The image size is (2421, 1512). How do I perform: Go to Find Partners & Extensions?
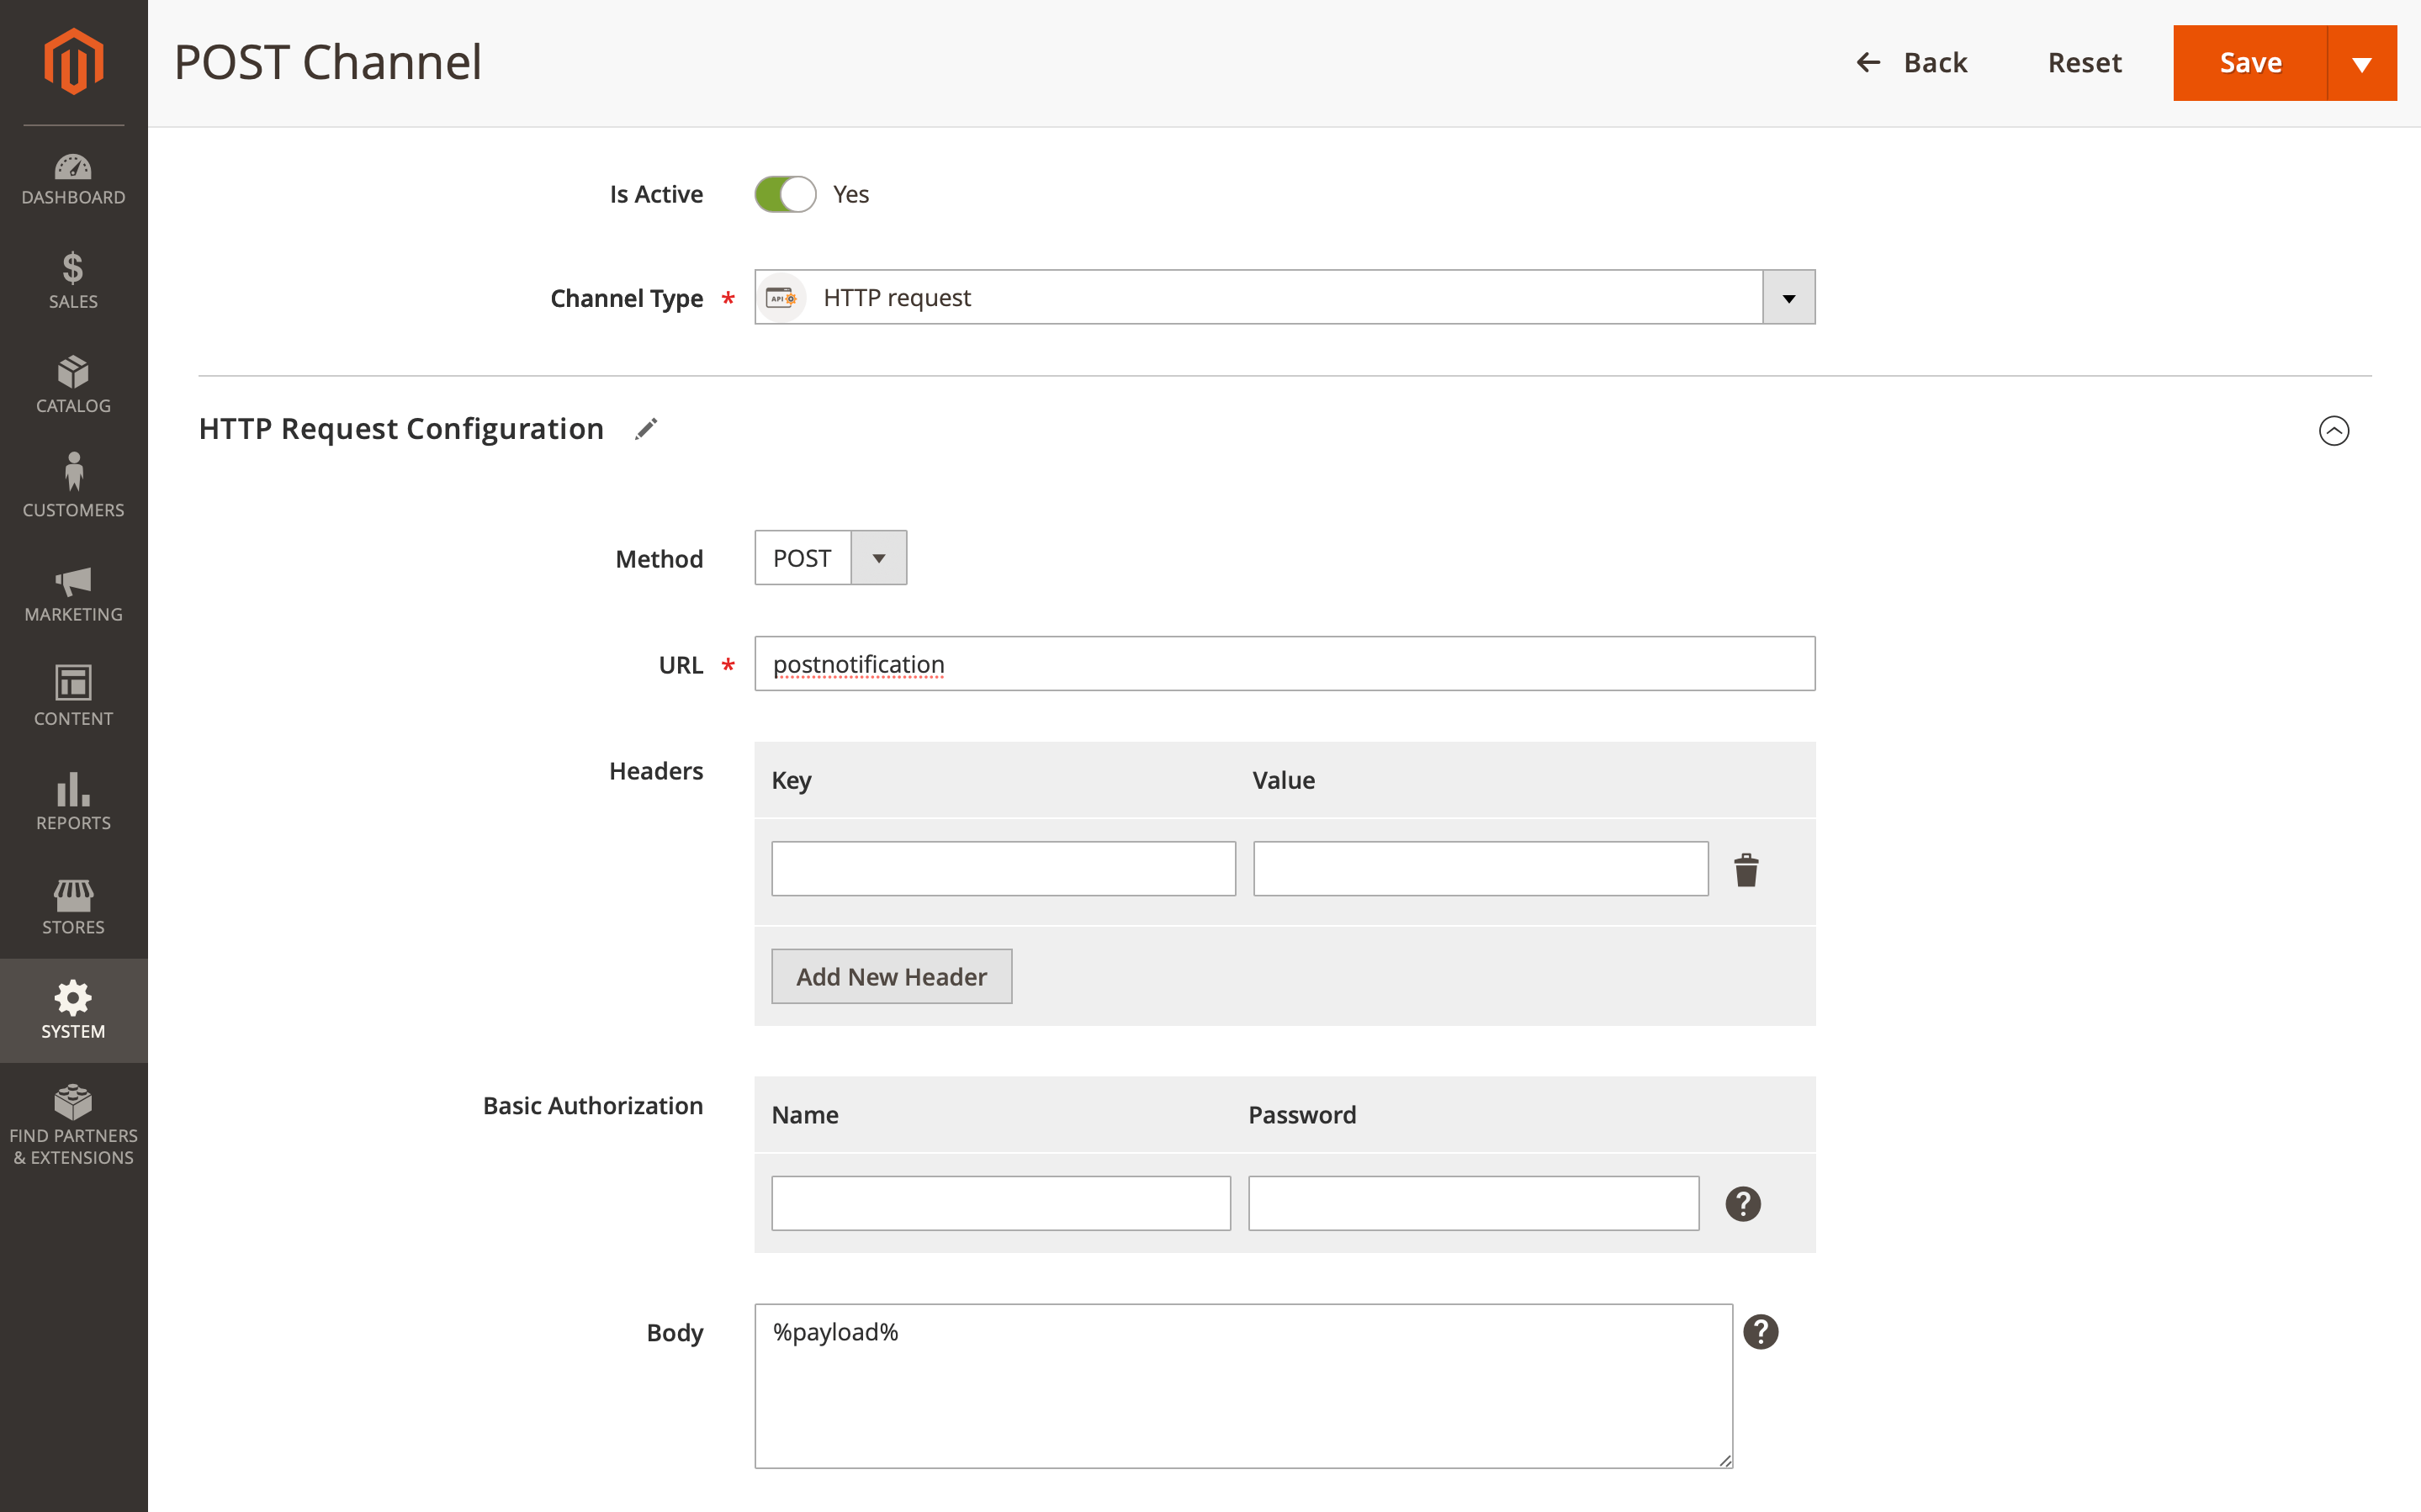[x=73, y=1122]
